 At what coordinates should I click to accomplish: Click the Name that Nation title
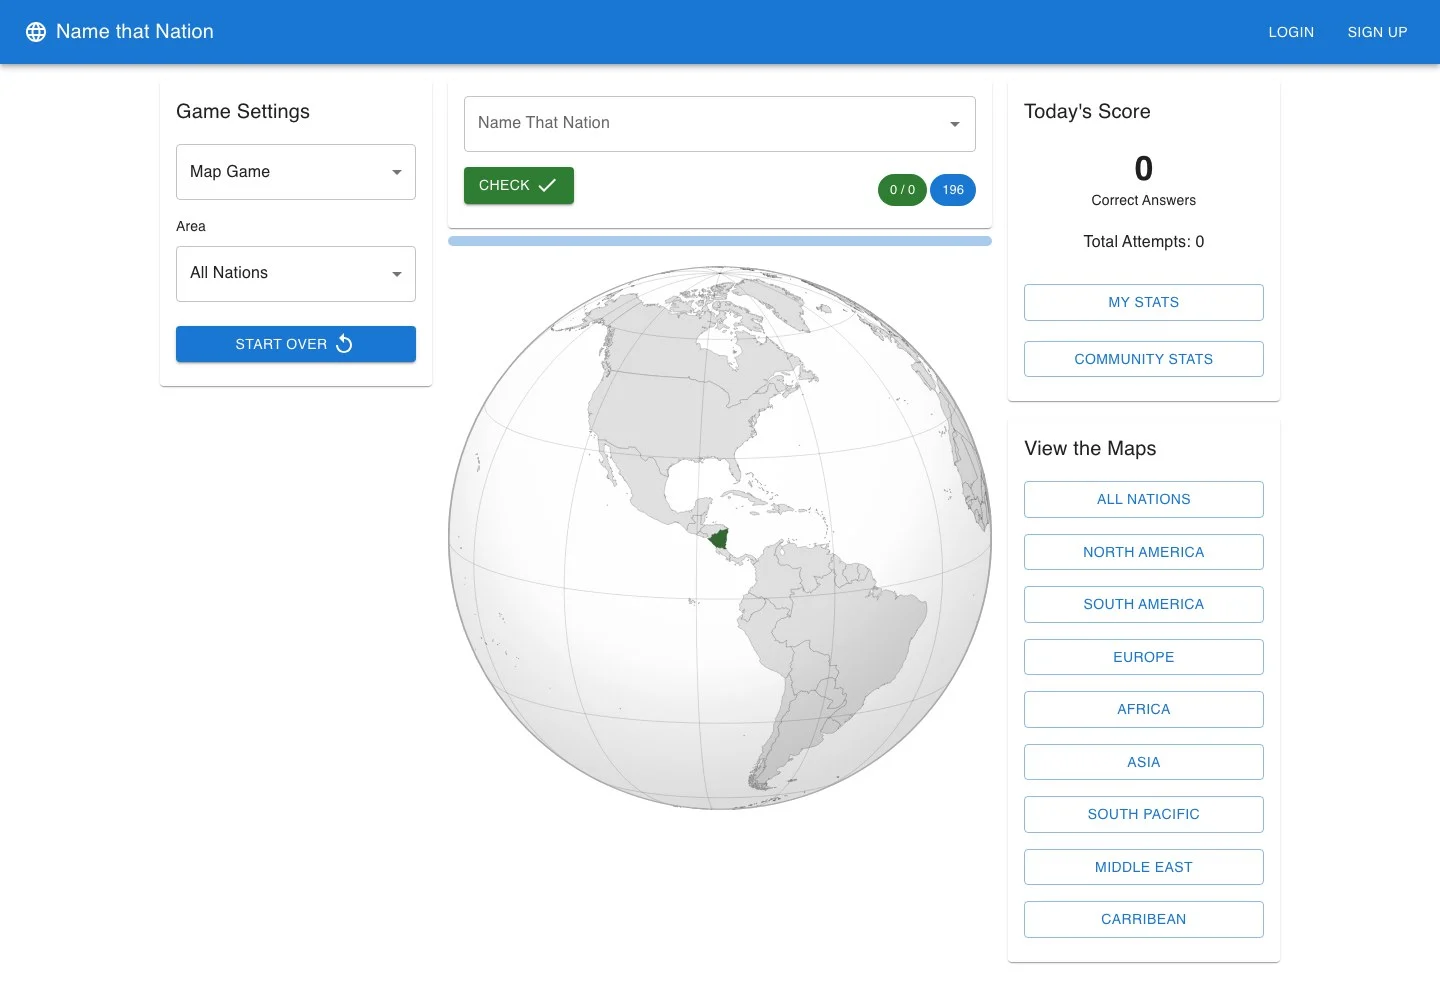pos(135,32)
